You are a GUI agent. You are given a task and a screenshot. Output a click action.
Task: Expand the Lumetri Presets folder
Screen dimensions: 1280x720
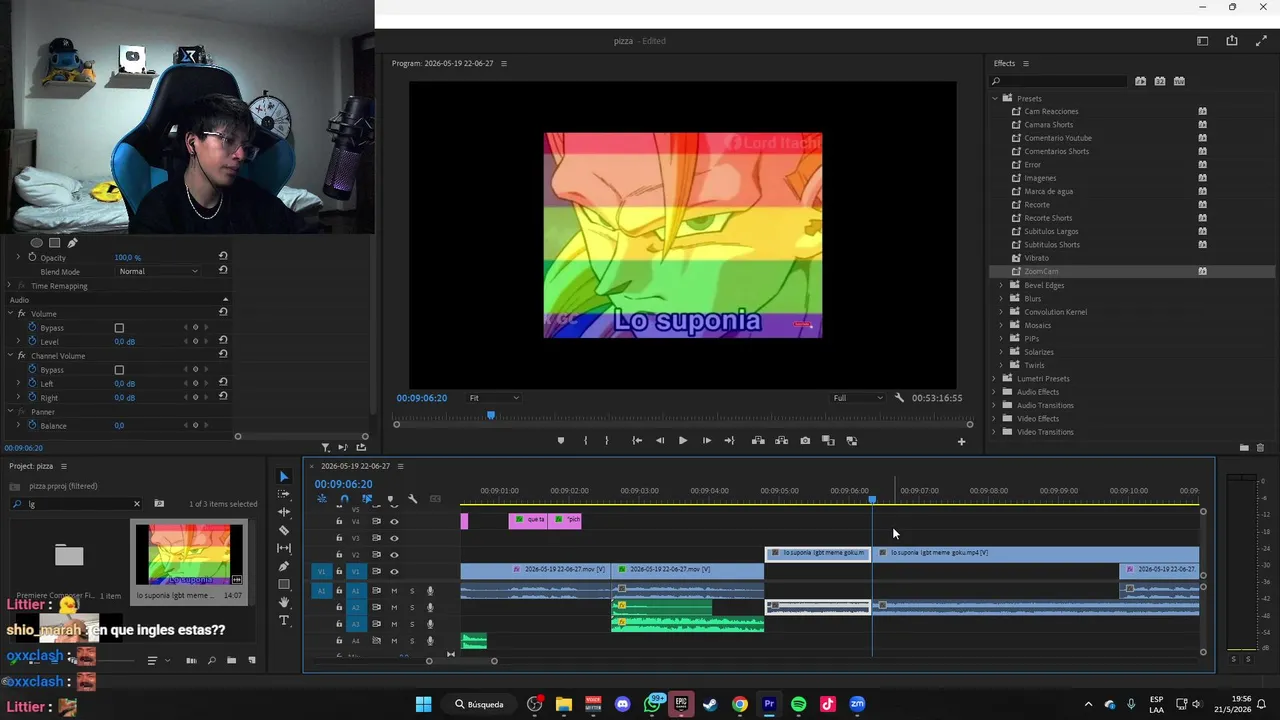(994, 379)
